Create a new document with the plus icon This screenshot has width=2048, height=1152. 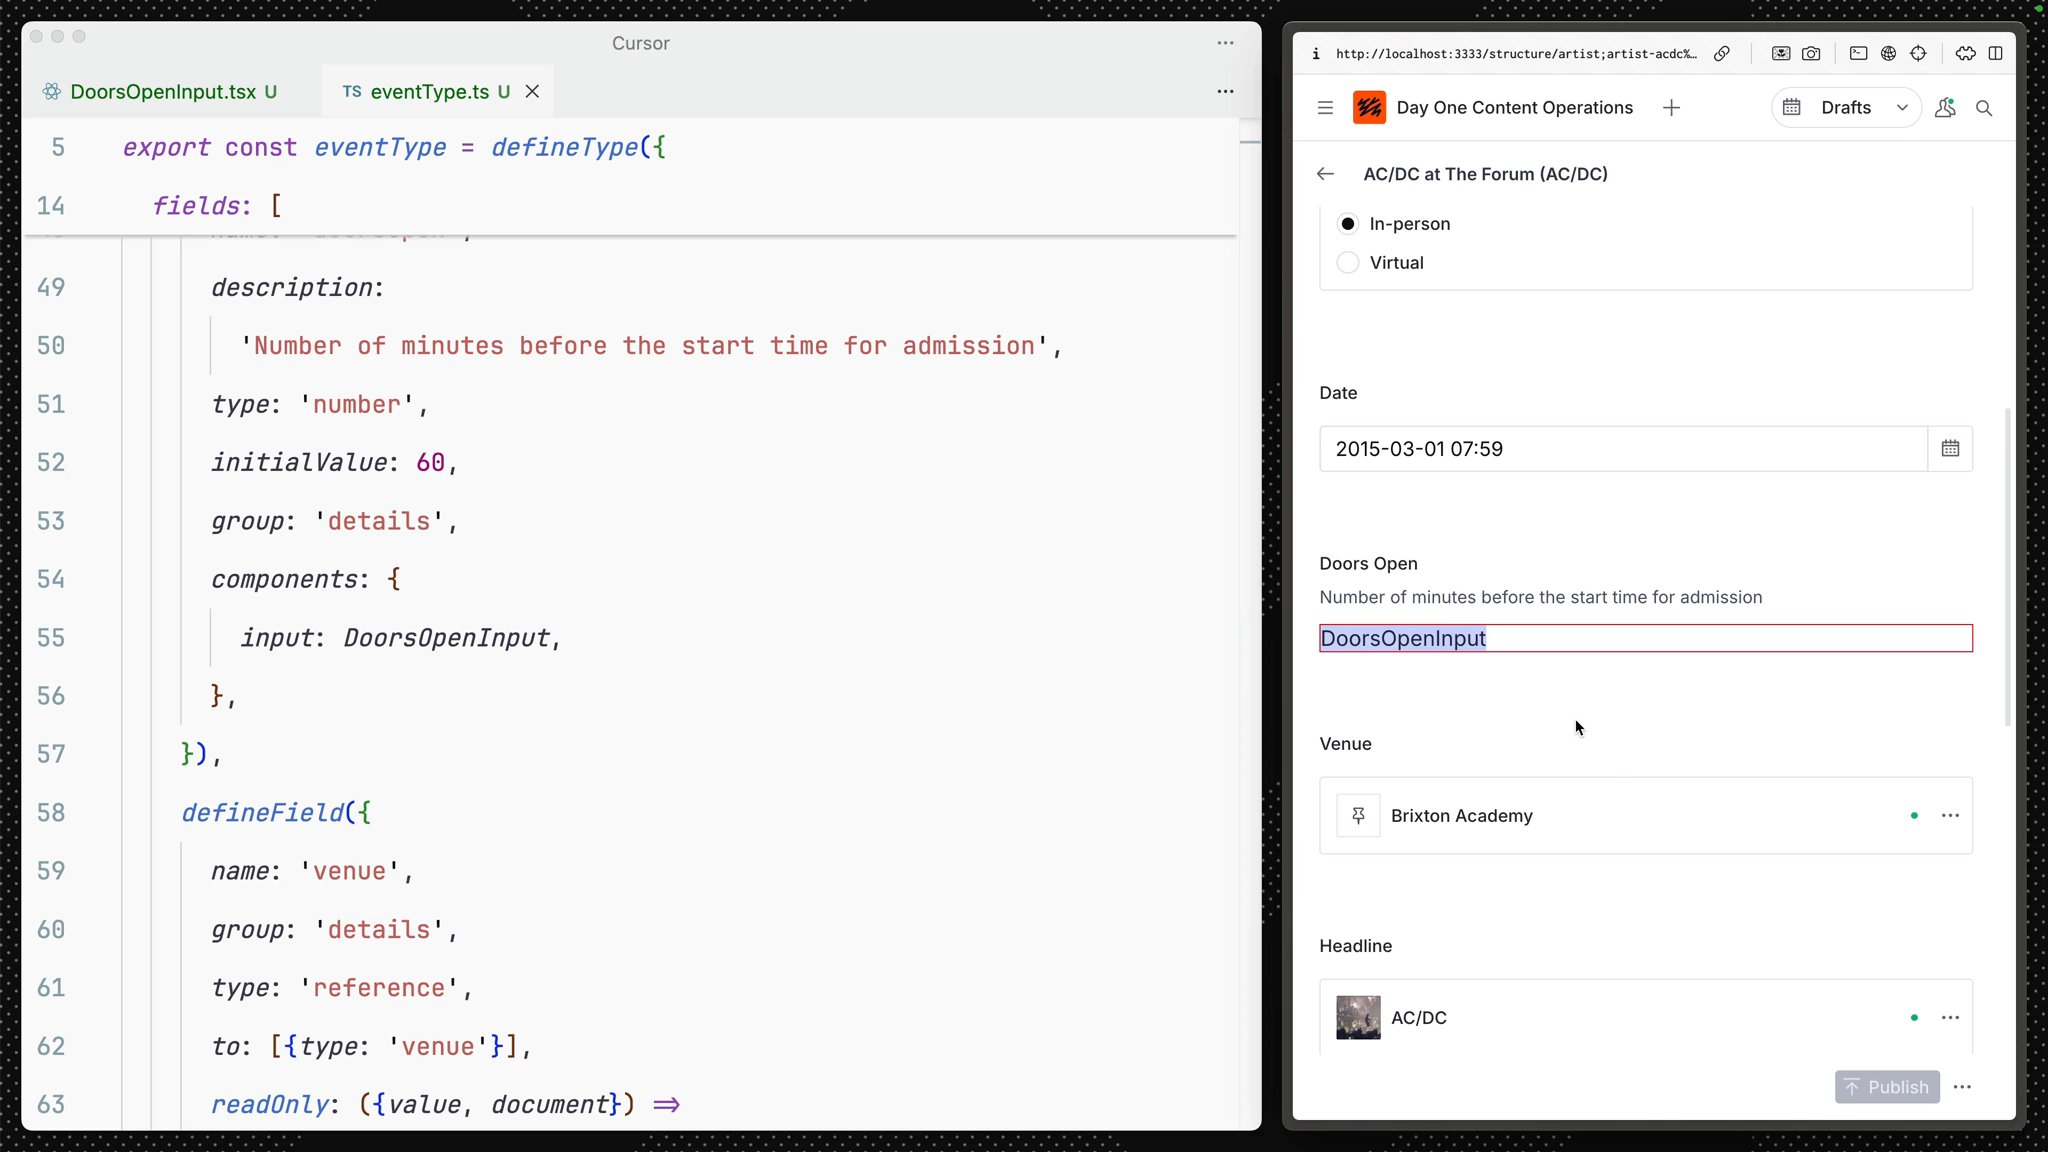coord(1671,108)
